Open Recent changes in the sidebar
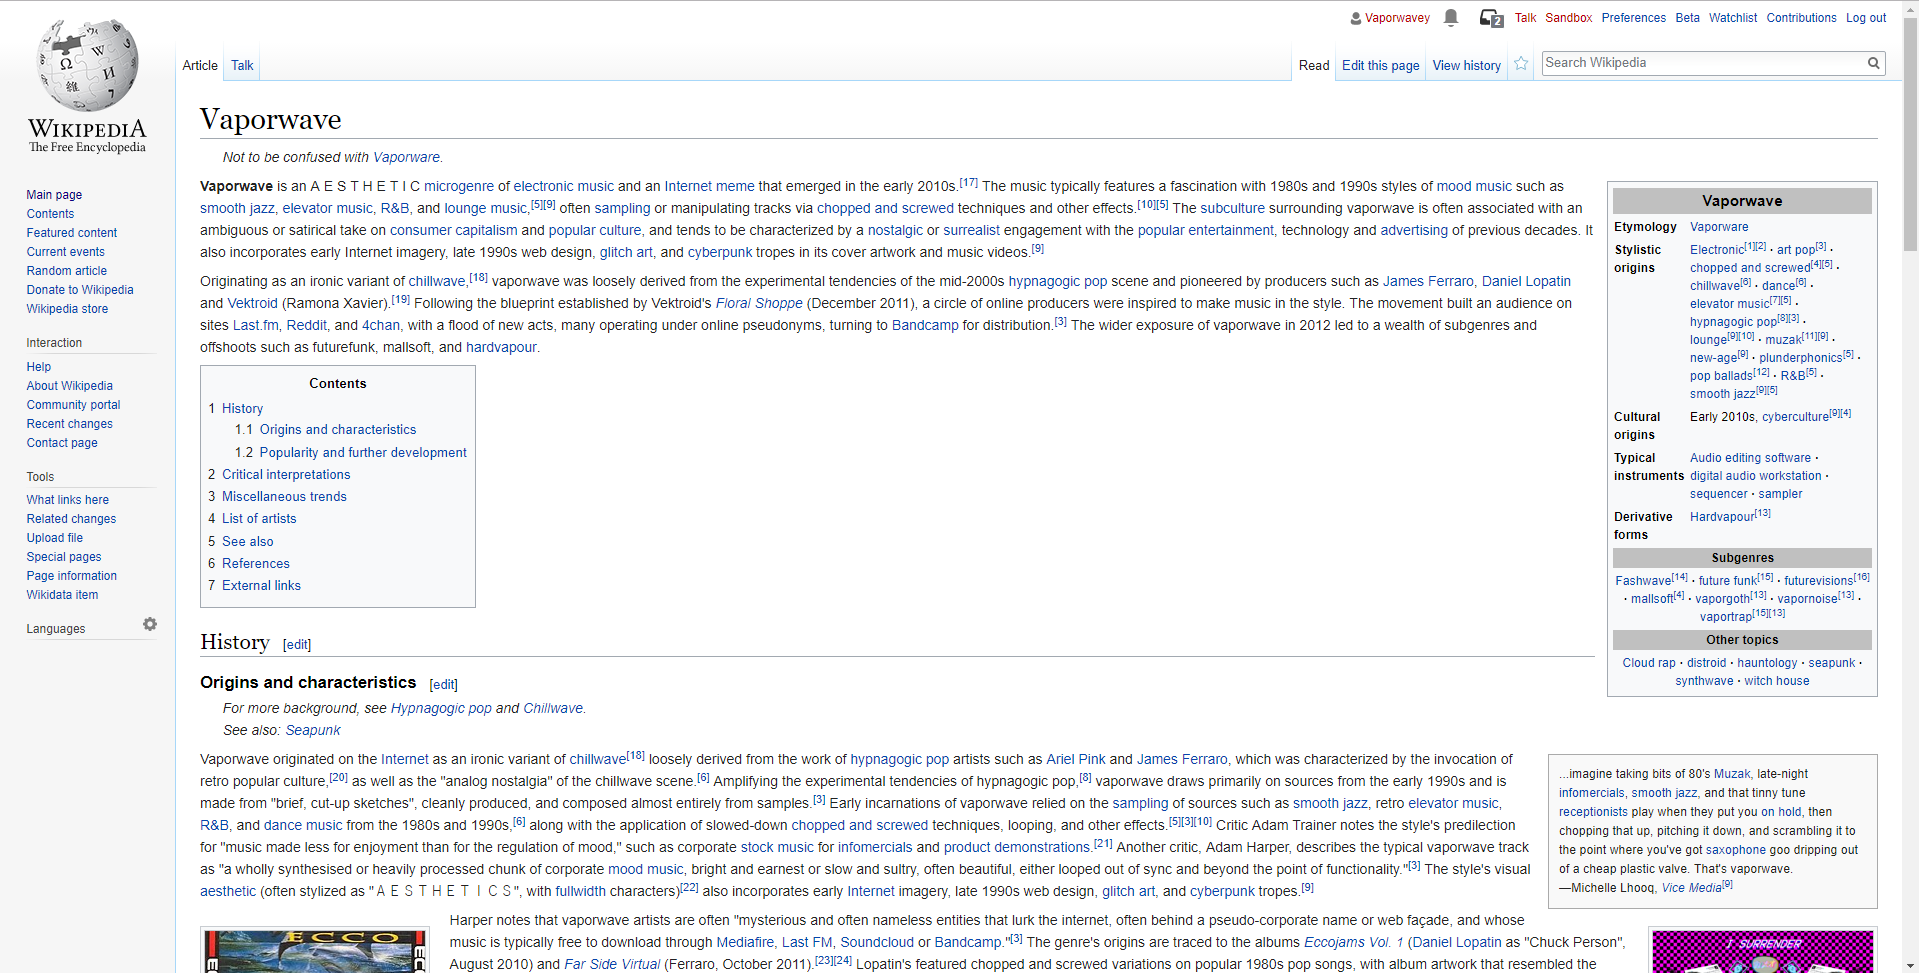Viewport: 1919px width, 973px height. (70, 424)
